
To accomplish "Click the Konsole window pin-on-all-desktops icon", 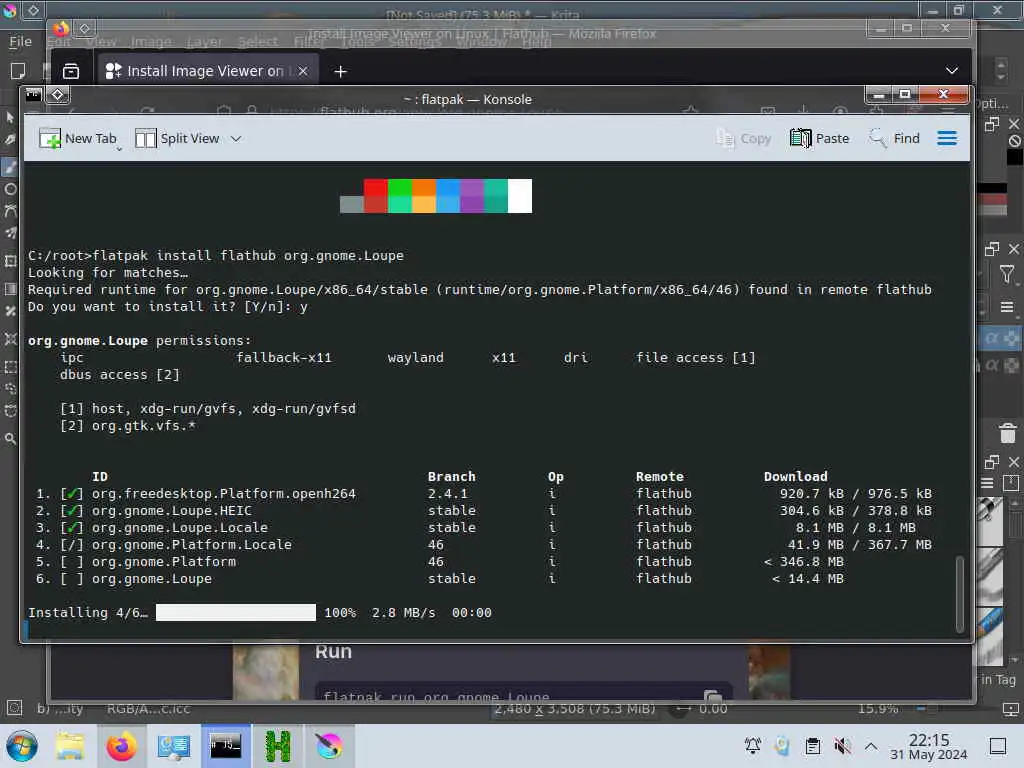I will [57, 95].
